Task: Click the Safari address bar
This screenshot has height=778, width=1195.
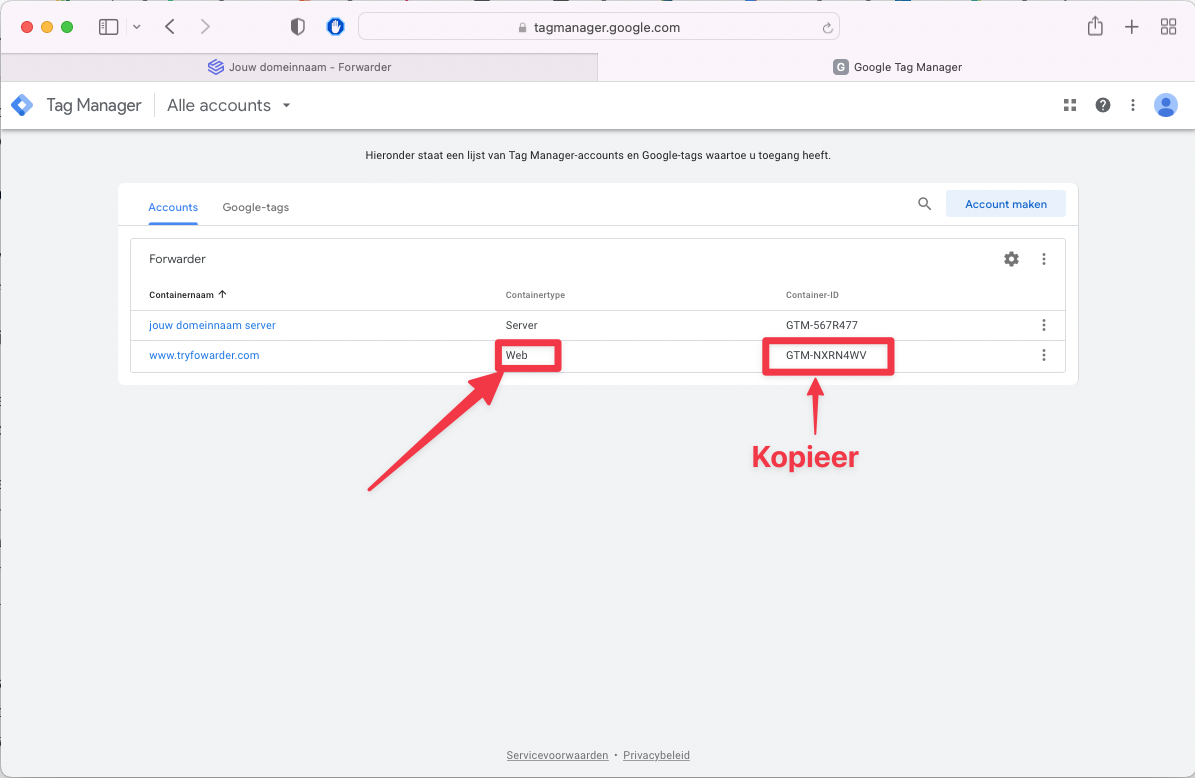Action: pyautogui.click(x=598, y=27)
